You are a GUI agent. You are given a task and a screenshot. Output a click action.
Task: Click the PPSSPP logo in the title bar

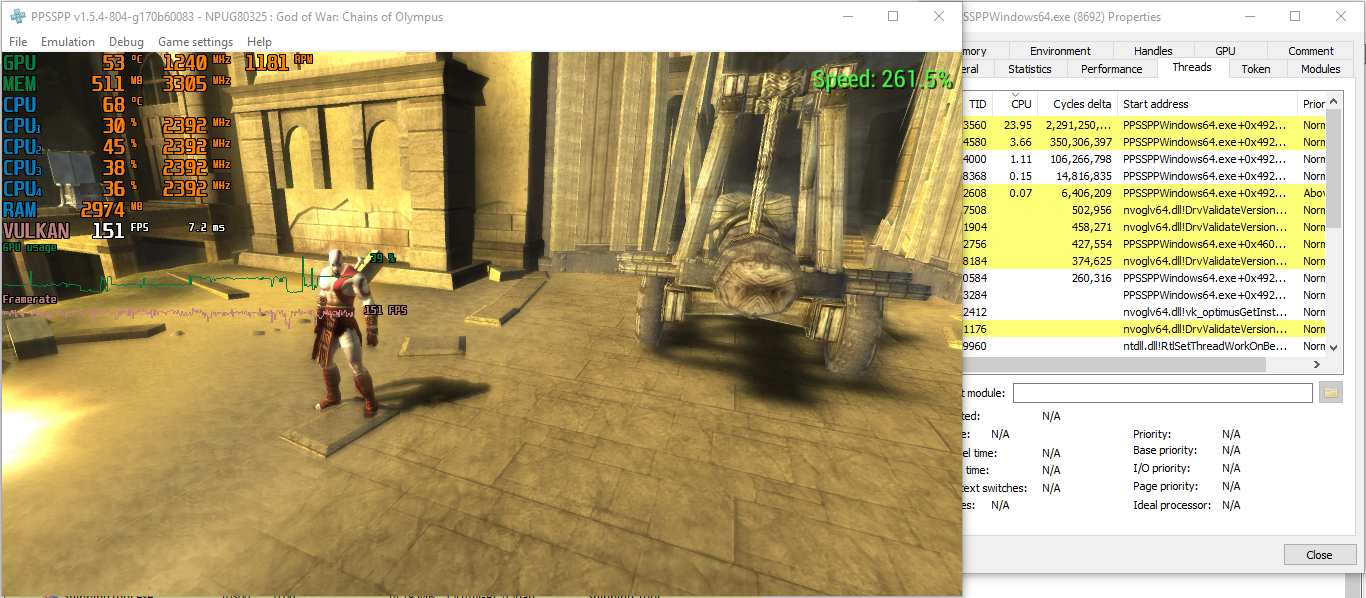[x=16, y=17]
